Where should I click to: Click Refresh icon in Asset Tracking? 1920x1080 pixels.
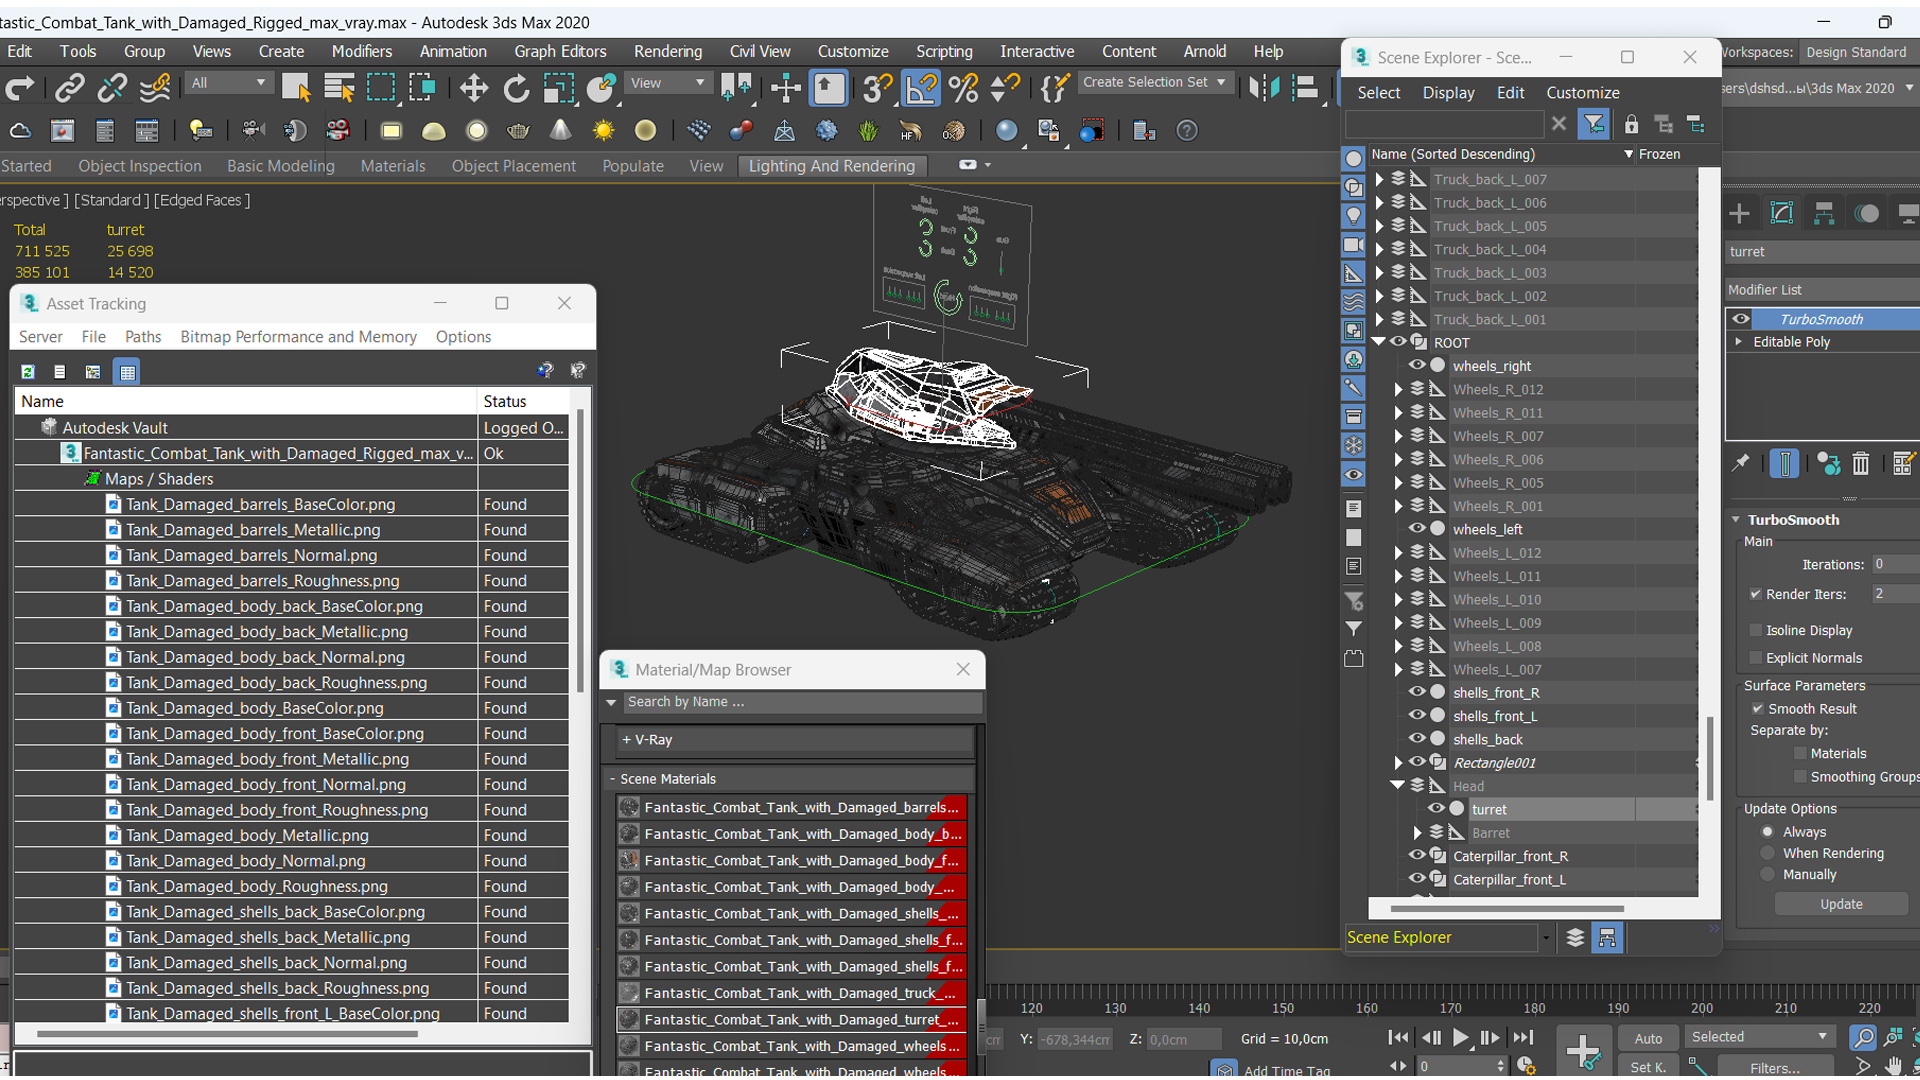(x=28, y=372)
